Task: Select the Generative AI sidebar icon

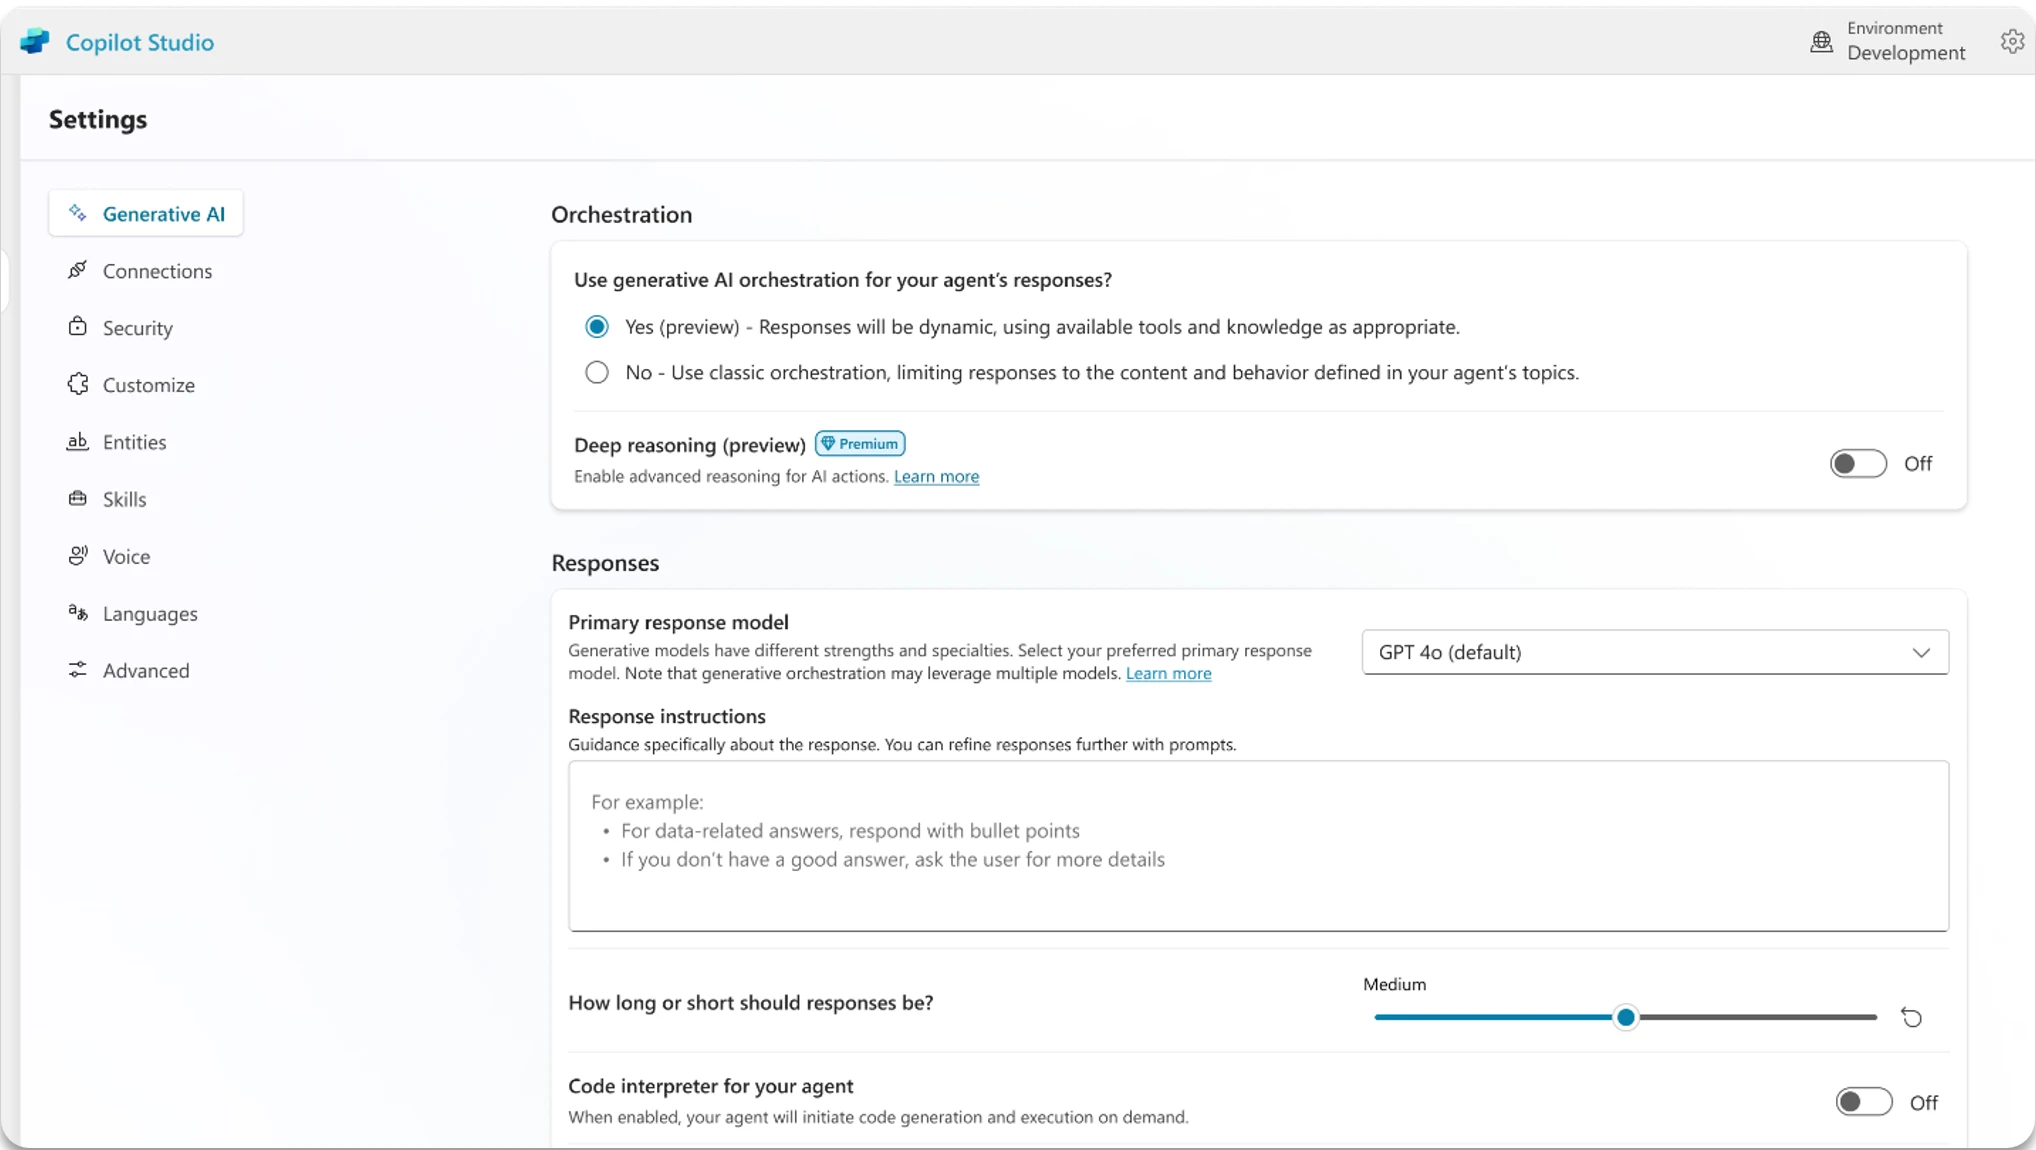Action: [x=78, y=213]
